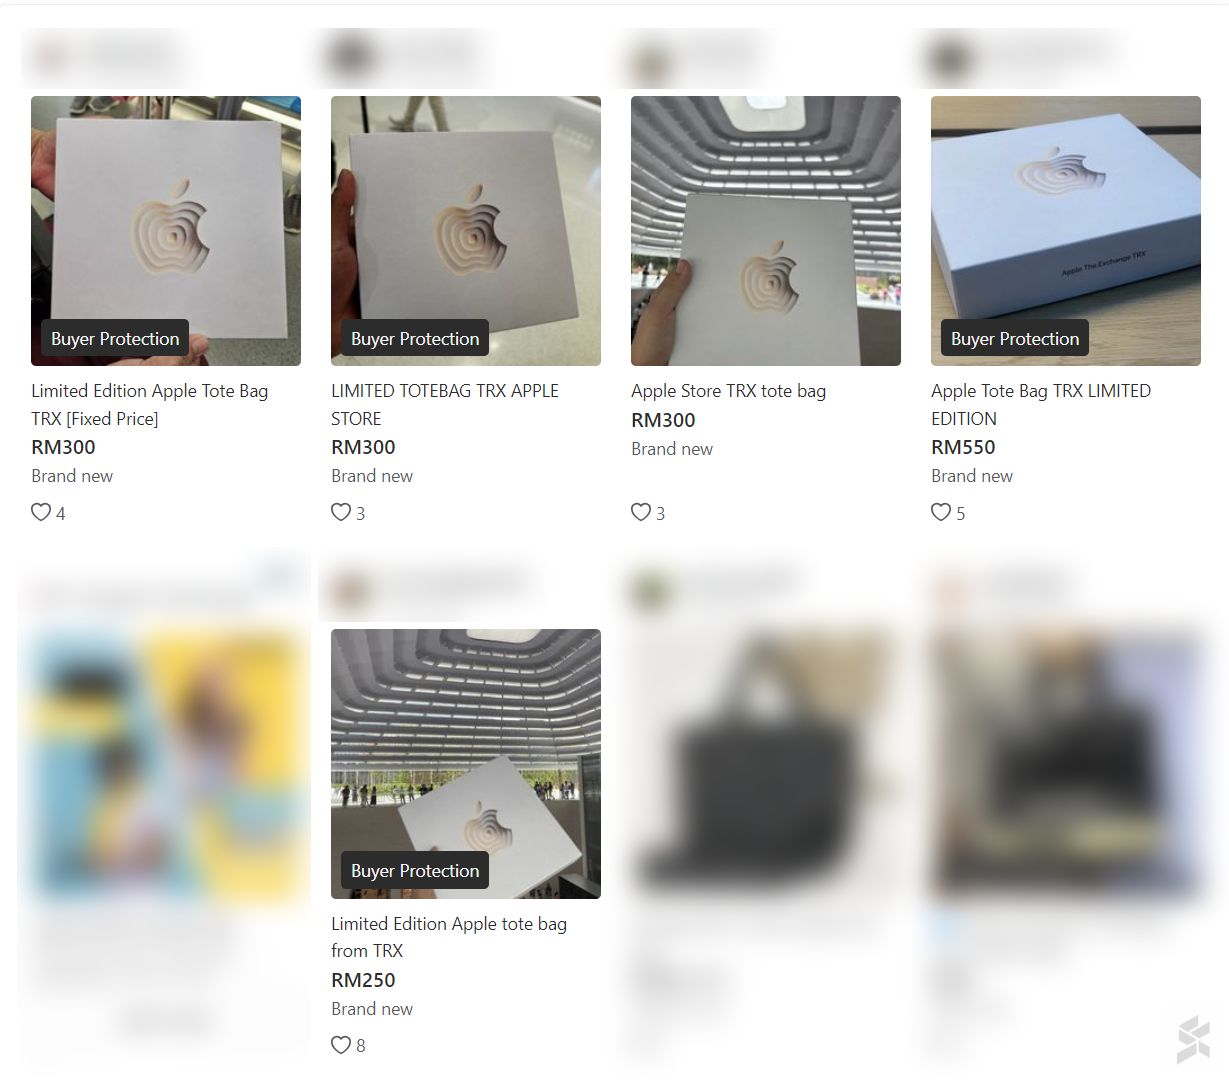1229x1082 pixels.
Task: Tap heart on LIMITED TOTEBAG TRX APPLE STORE
Action: pyautogui.click(x=341, y=512)
